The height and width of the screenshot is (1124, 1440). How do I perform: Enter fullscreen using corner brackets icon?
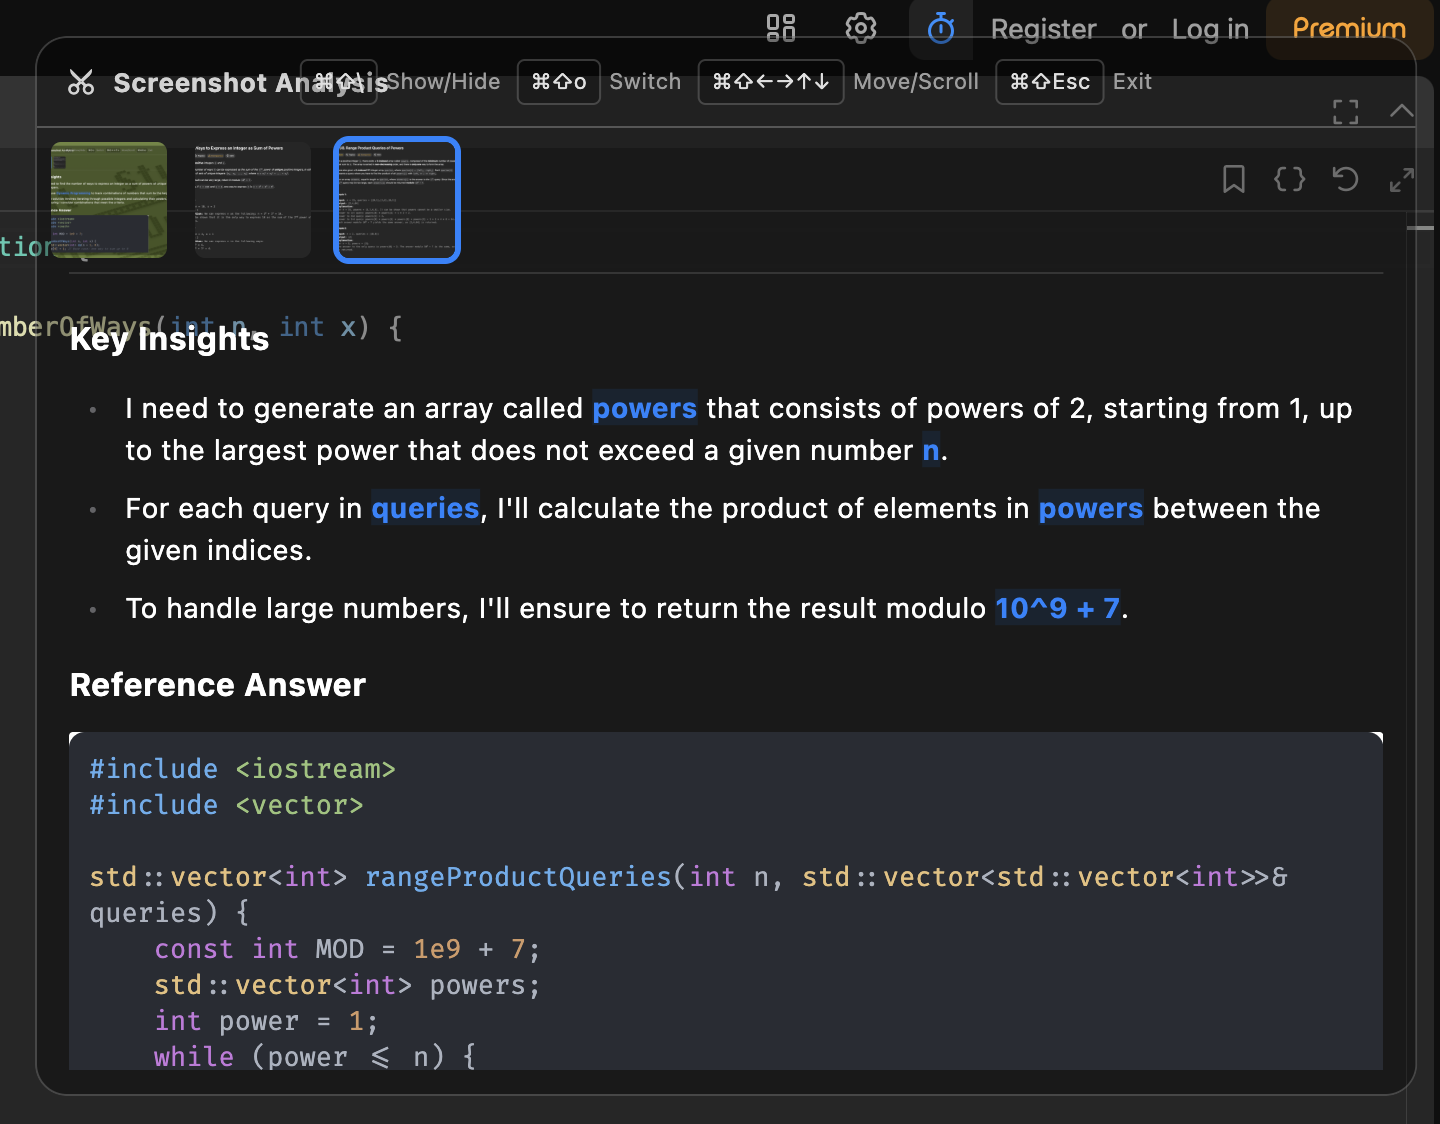click(x=1345, y=111)
